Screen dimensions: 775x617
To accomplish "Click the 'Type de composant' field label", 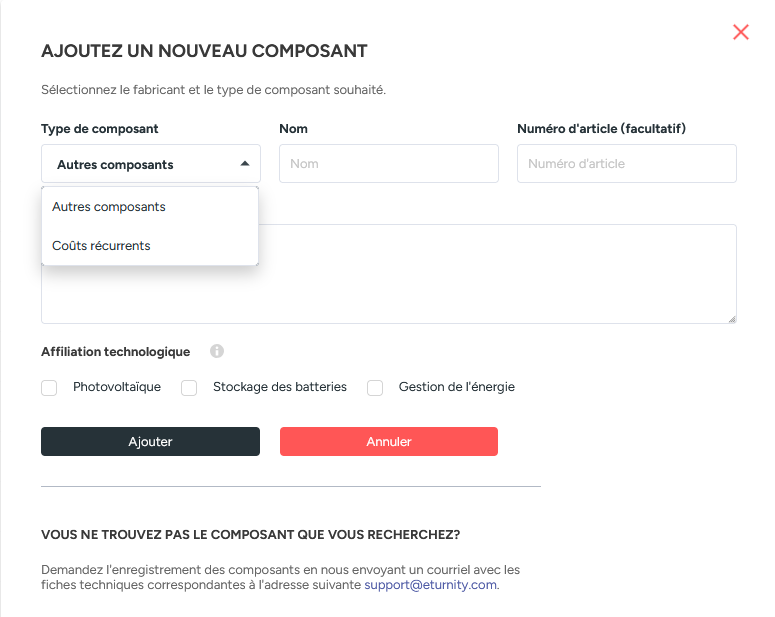I will click(x=100, y=129).
